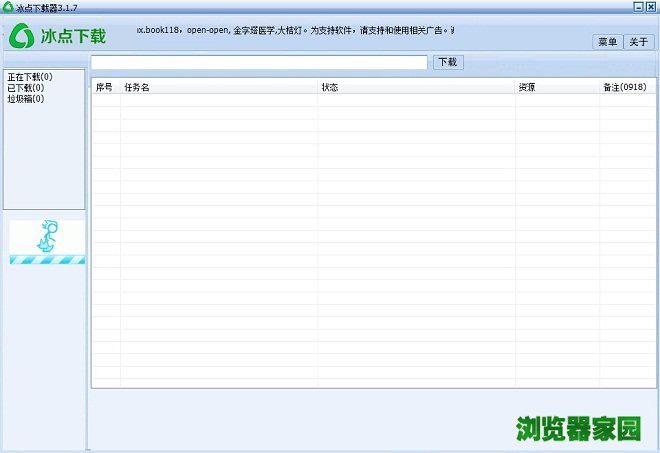Select 正在下载(0) in the sidebar
The height and width of the screenshot is (453, 660).
(x=30, y=77)
